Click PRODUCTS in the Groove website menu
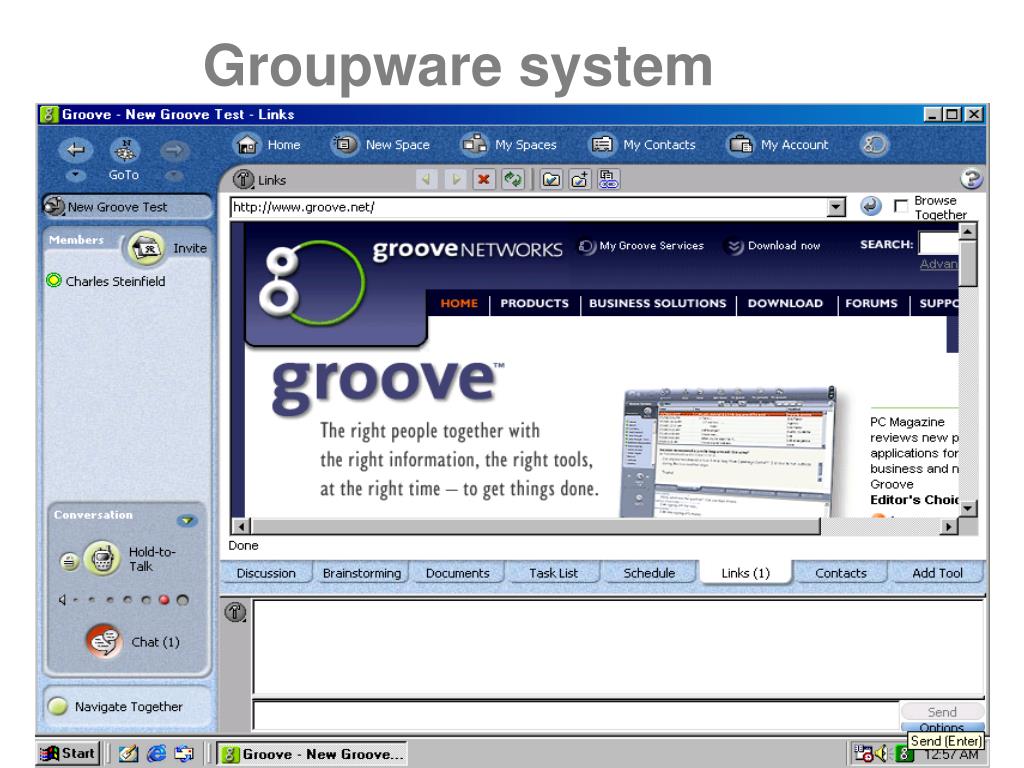The image size is (1024, 768). (534, 303)
